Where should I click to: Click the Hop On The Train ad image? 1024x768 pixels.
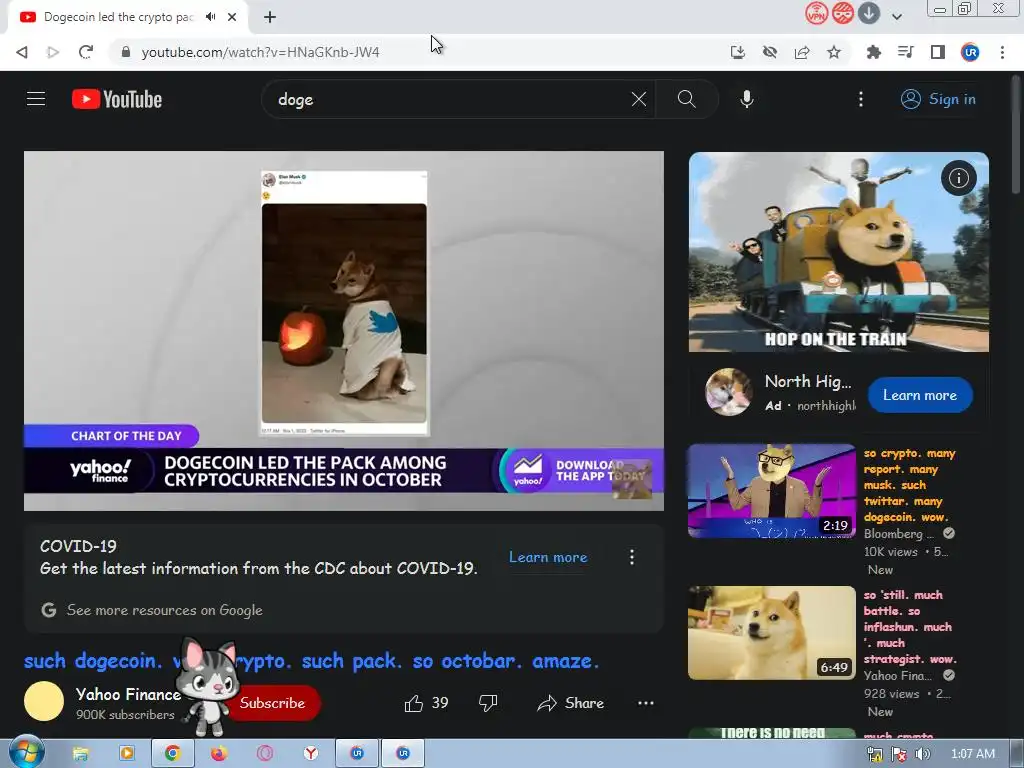point(839,252)
